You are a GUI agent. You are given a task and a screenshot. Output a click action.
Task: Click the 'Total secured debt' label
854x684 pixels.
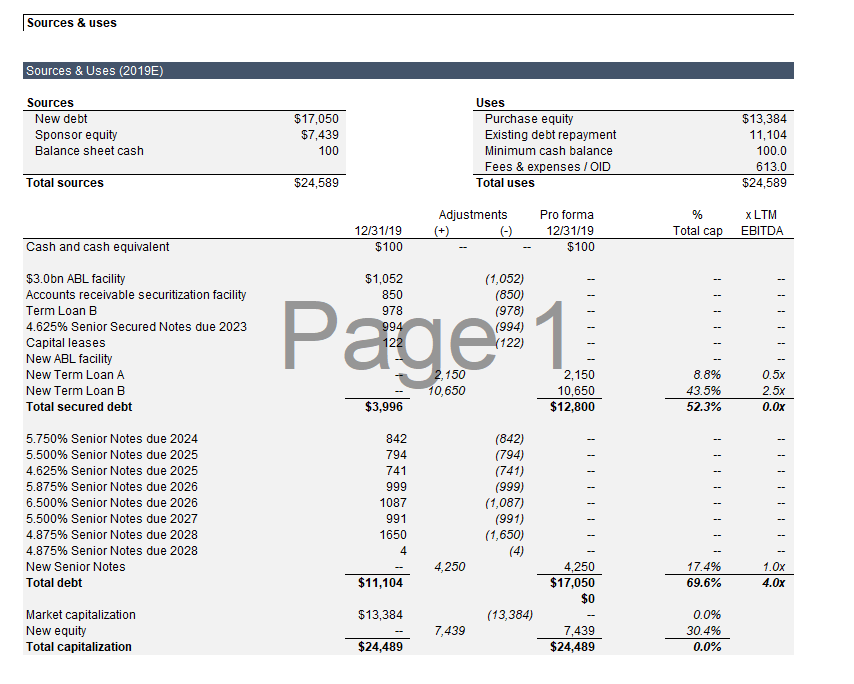(x=78, y=407)
